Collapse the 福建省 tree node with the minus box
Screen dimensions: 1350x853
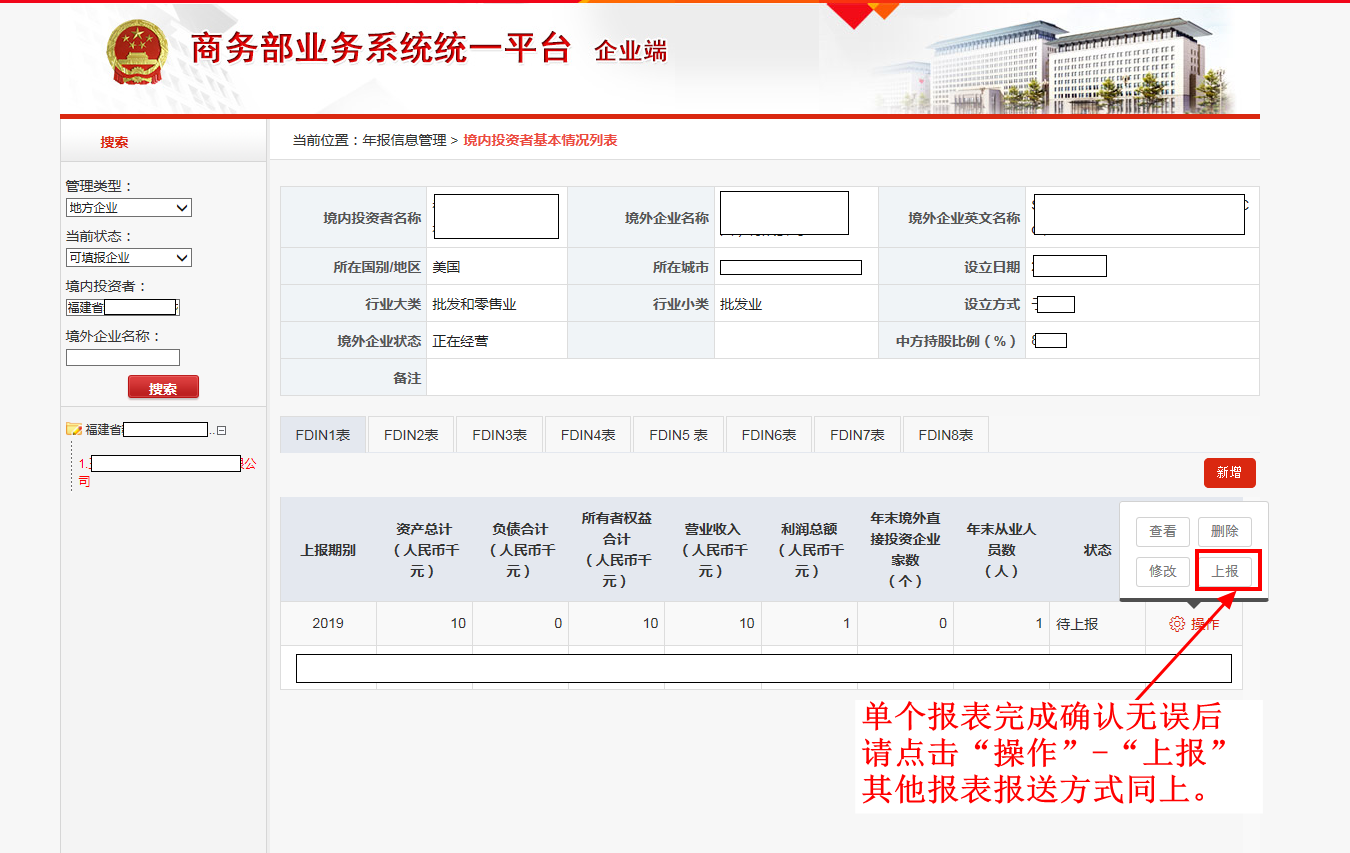pos(222,430)
